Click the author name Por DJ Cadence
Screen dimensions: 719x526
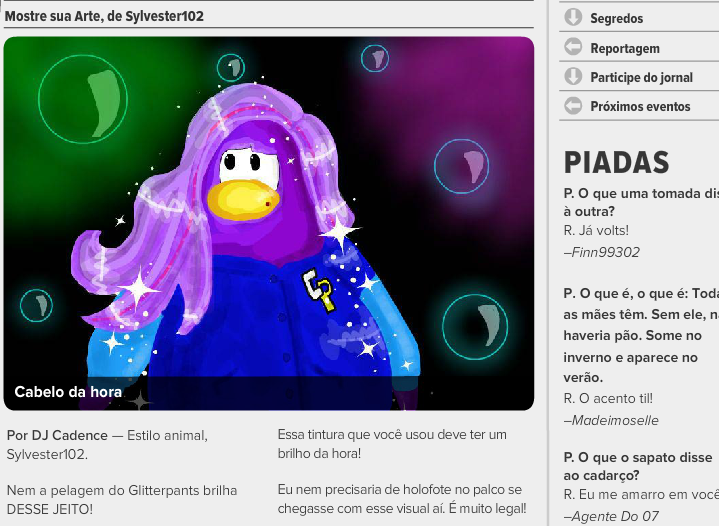tap(57, 435)
